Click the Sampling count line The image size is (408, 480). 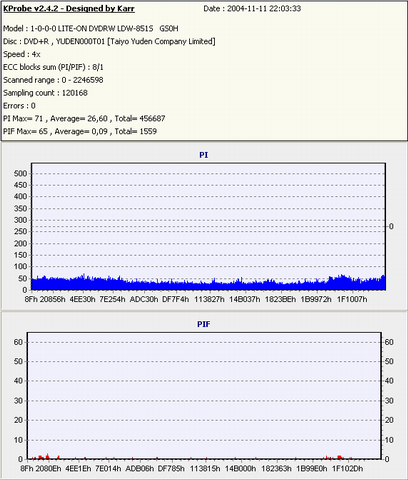(45, 93)
